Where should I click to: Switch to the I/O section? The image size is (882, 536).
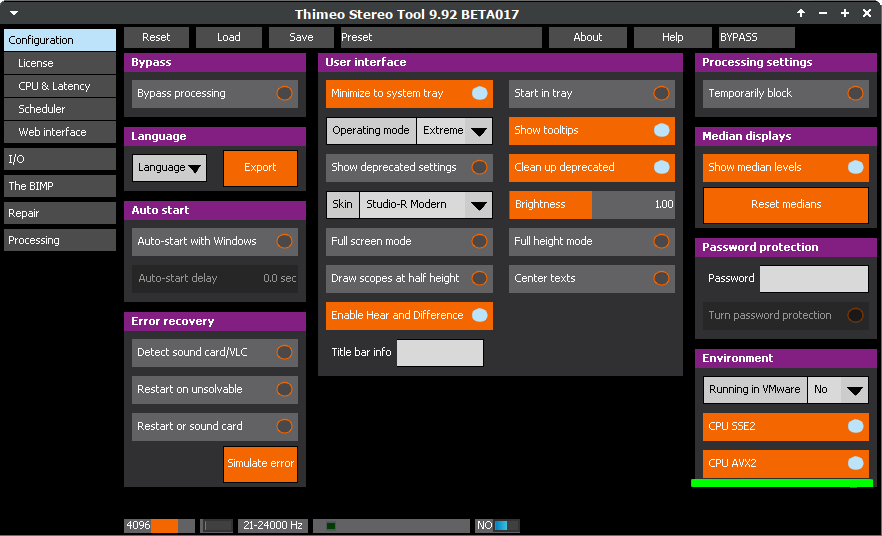click(60, 159)
